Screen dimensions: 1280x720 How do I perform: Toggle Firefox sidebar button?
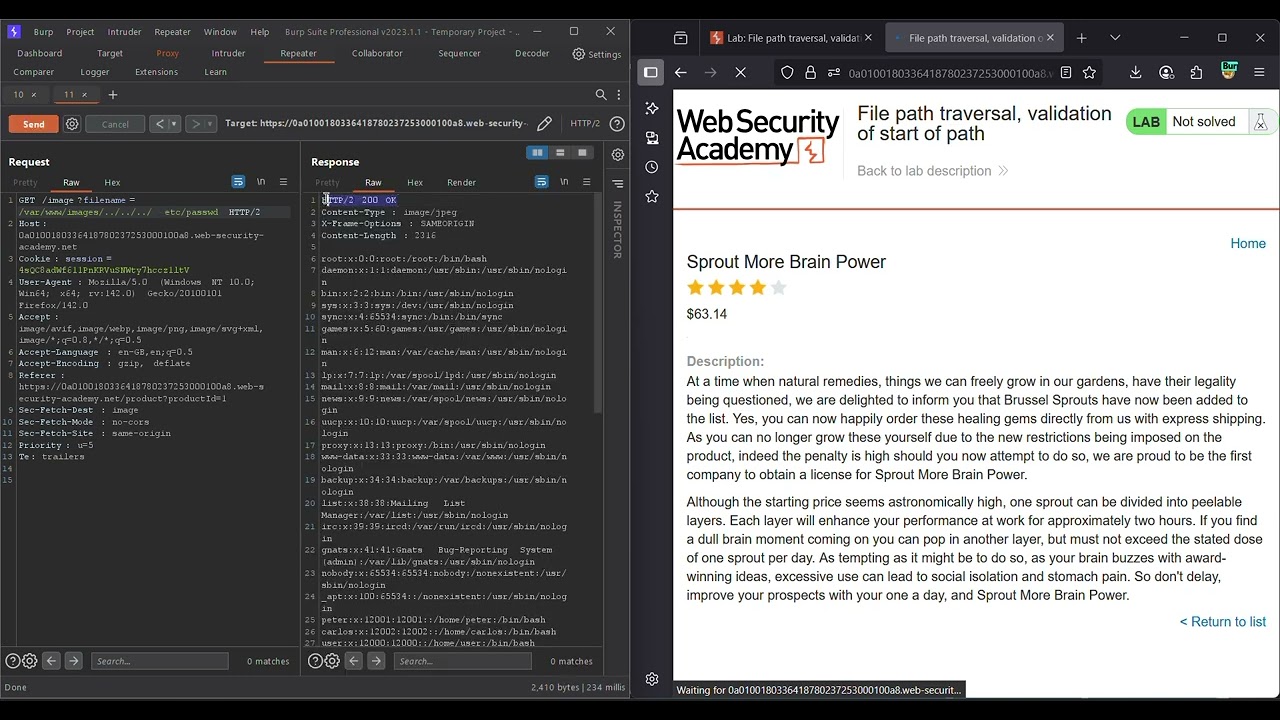(x=650, y=73)
